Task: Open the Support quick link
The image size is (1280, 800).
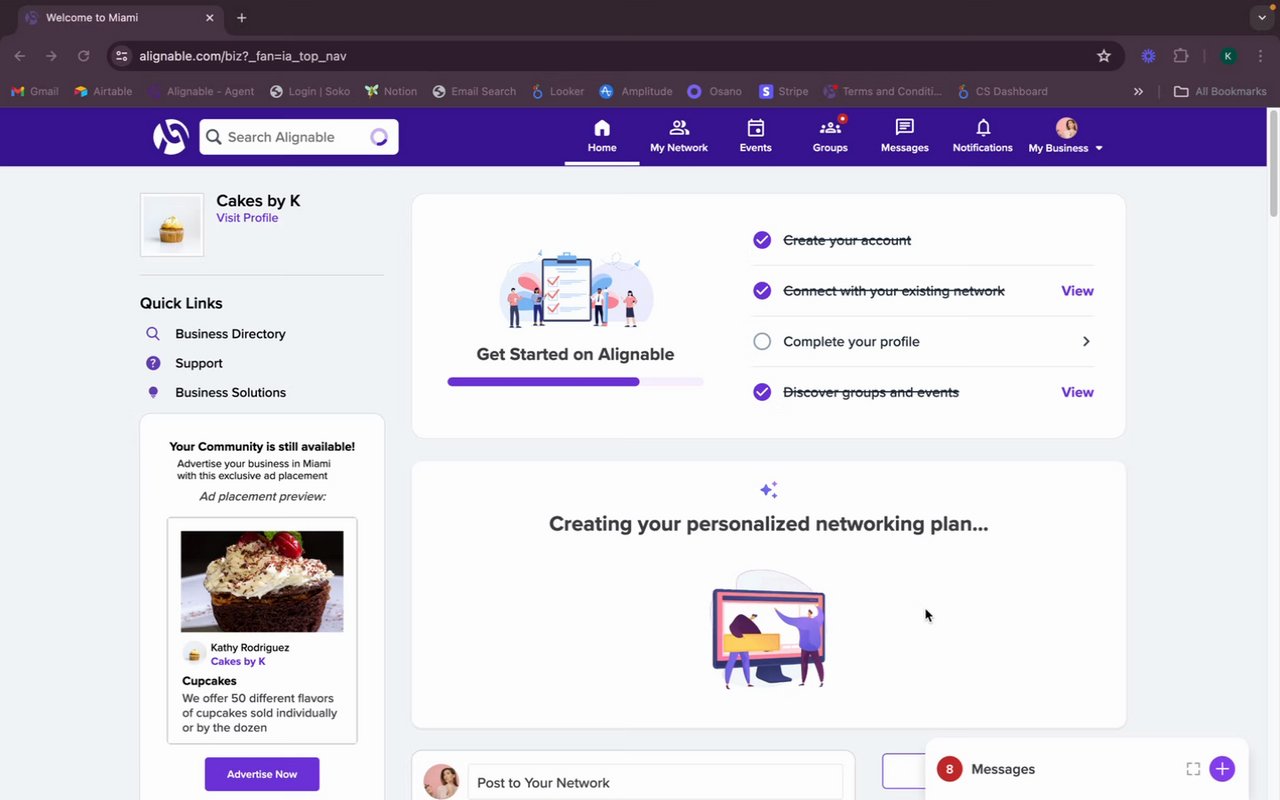Action: pos(199,363)
